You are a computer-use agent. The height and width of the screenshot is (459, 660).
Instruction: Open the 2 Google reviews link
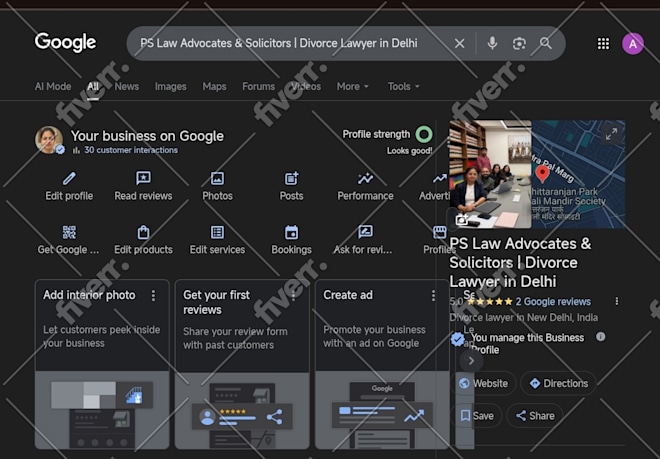click(553, 302)
